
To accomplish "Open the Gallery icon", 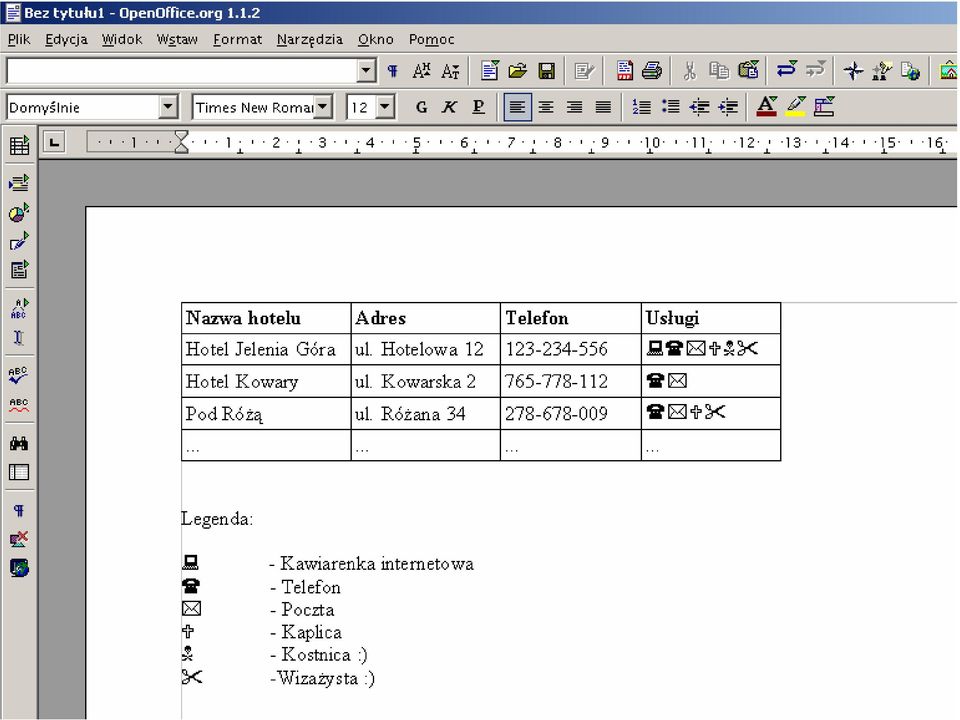I will coord(948,71).
